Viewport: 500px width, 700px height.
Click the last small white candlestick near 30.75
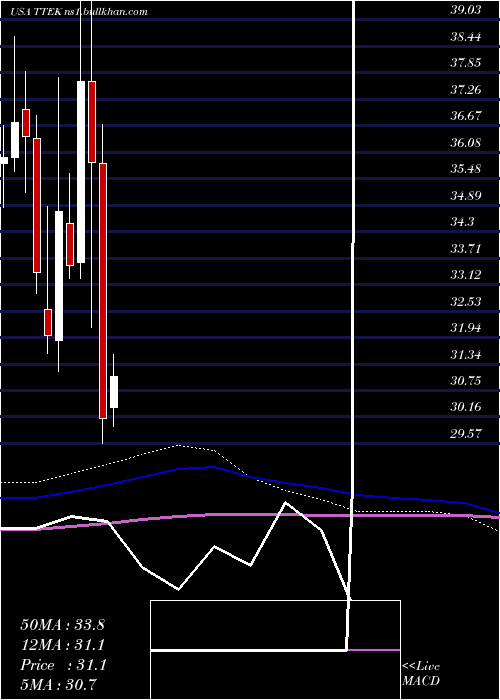114,392
